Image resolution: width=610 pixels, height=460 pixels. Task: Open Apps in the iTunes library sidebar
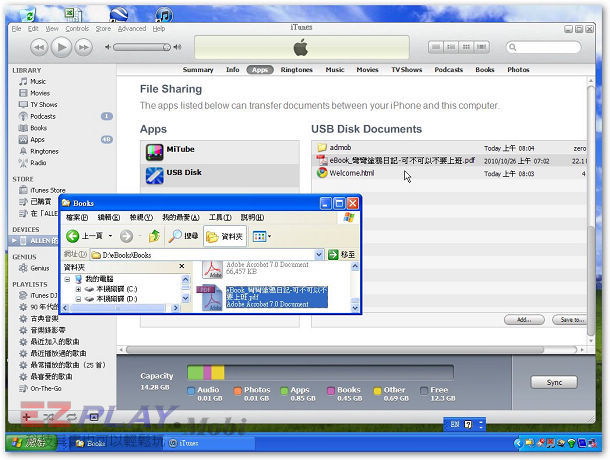point(37,140)
